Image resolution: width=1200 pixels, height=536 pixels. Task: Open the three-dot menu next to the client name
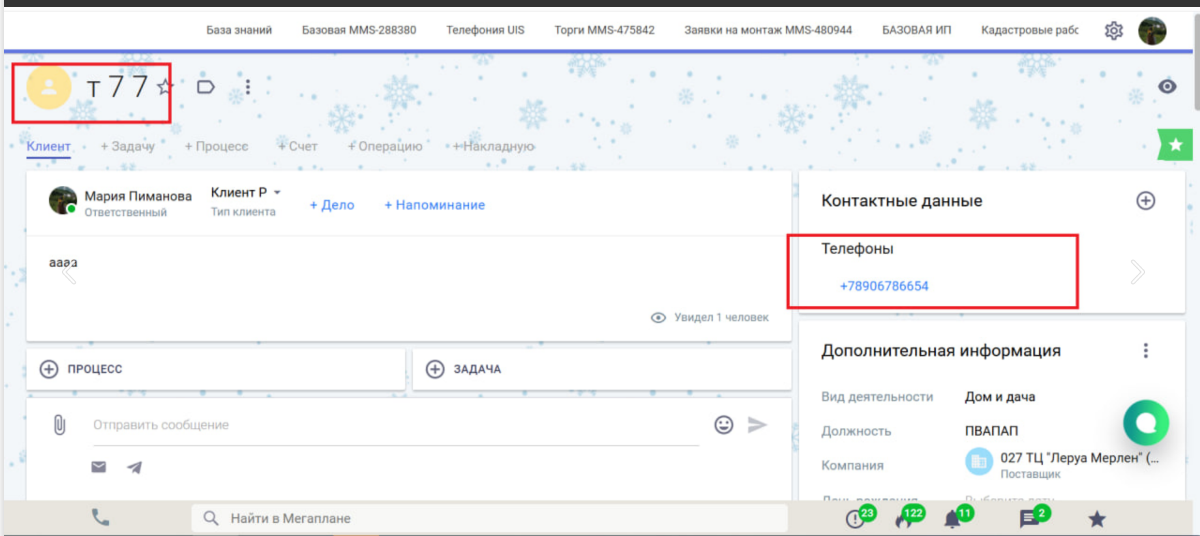tap(248, 87)
